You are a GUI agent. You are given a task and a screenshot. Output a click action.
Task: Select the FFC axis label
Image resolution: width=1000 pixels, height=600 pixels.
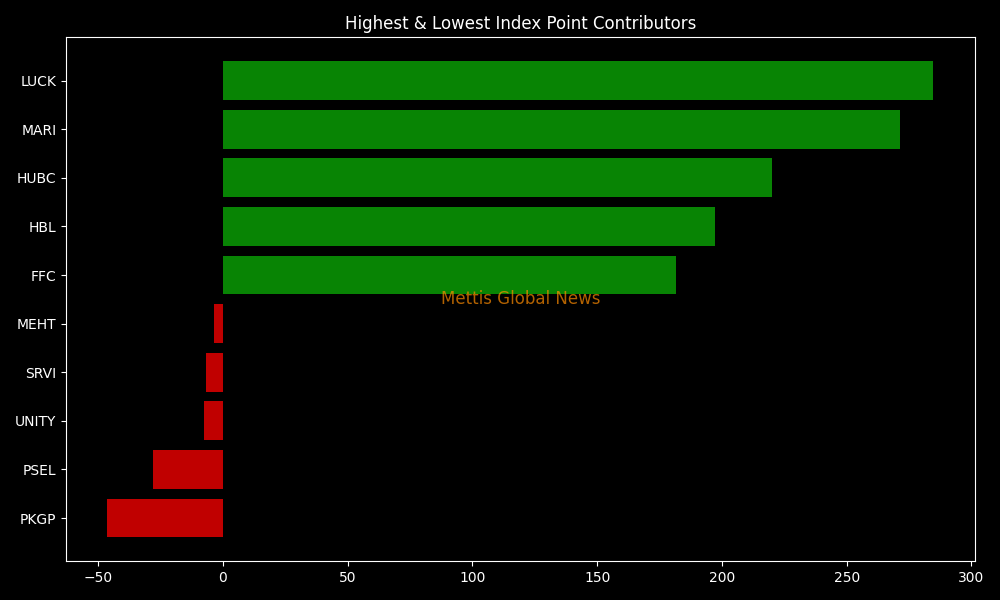(43, 276)
